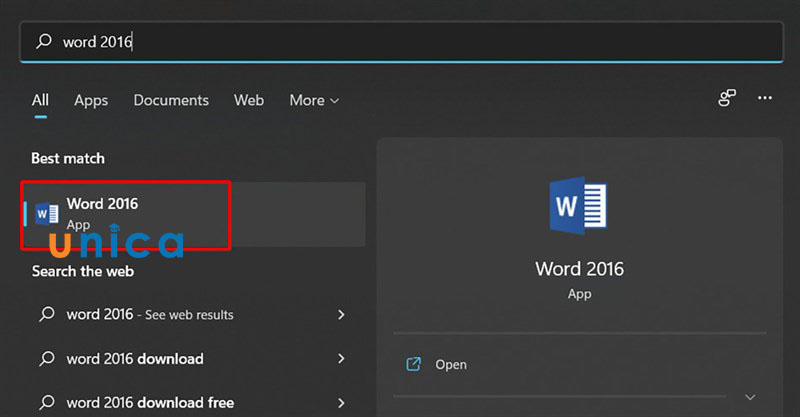
Task: Click the 'Search the web' heading
Action: [83, 271]
